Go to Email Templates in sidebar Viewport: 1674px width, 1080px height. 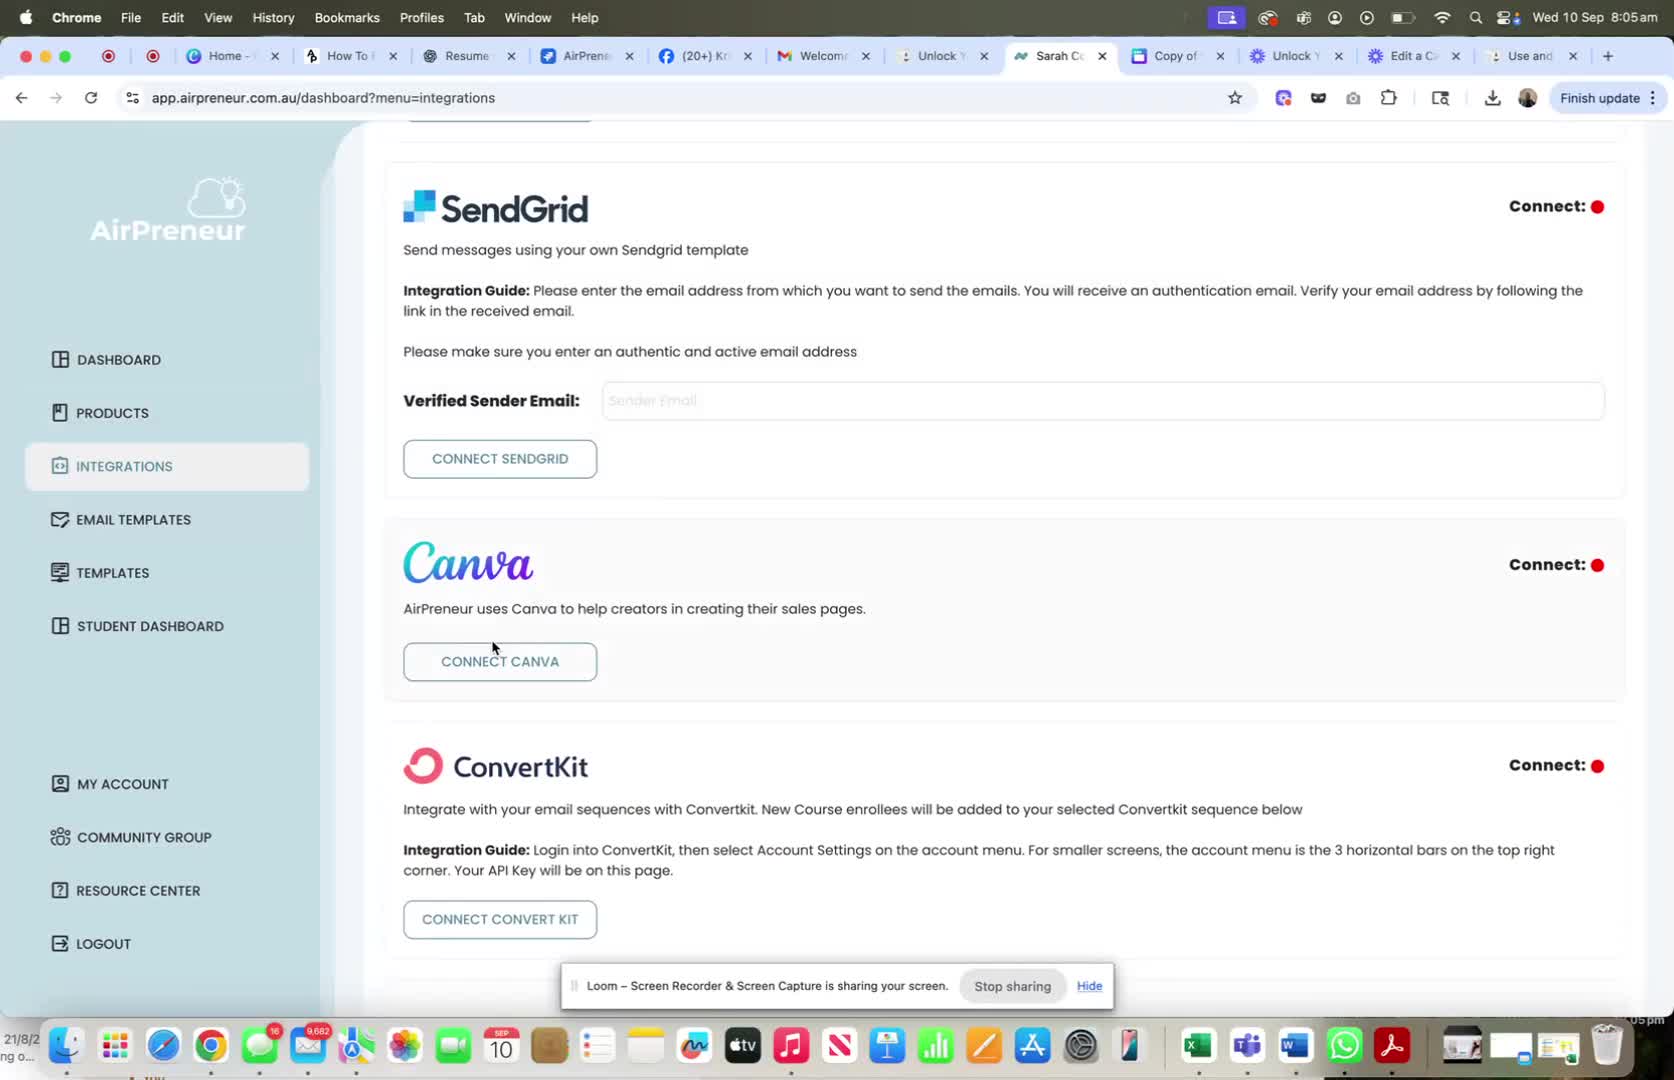pyautogui.click(x=121, y=520)
